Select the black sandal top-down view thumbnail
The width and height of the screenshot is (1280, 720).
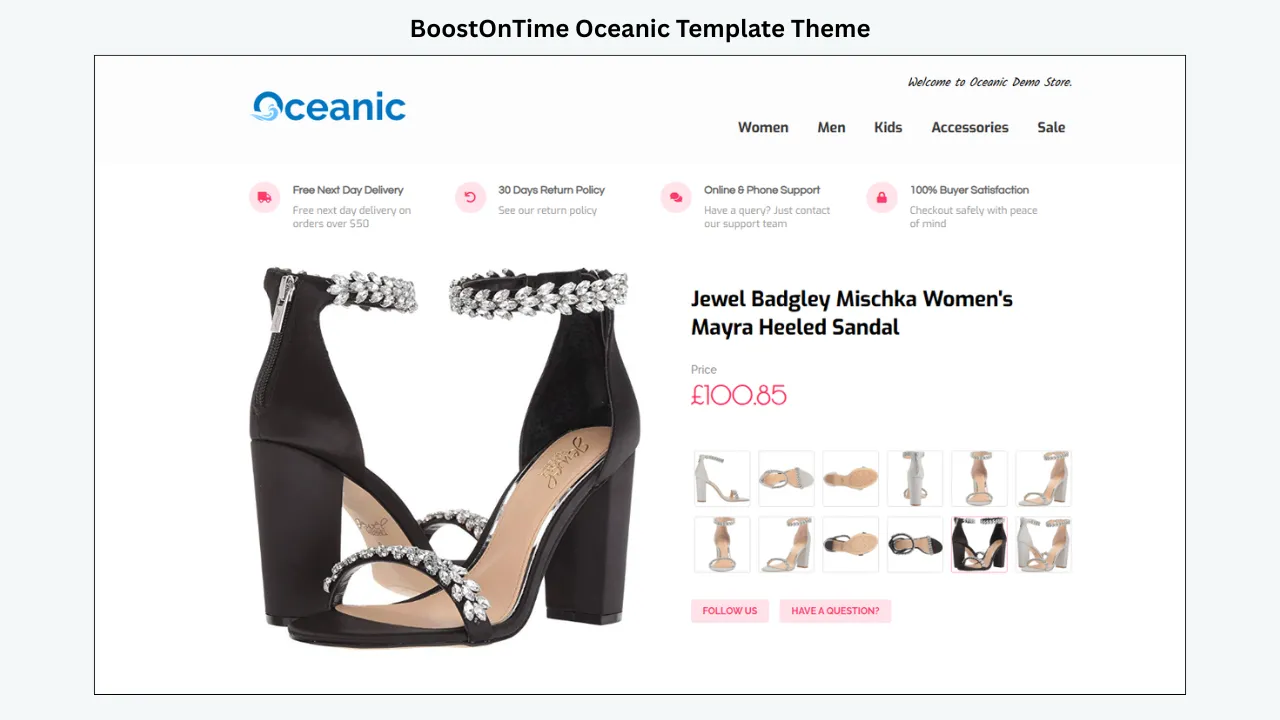point(915,544)
